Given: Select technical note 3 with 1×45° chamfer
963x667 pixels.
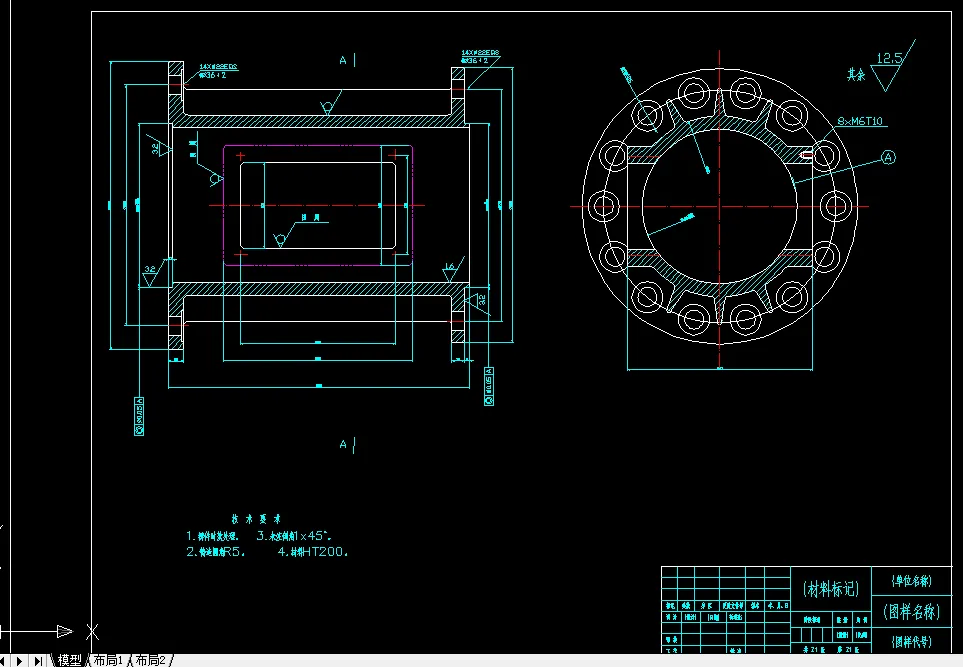Looking at the screenshot, I should point(294,536).
